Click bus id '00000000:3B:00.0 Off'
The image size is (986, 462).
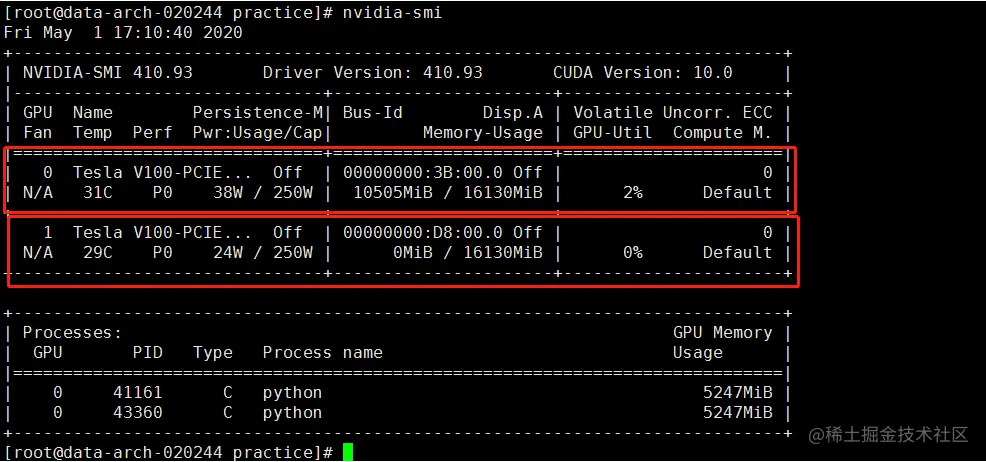[443, 173]
